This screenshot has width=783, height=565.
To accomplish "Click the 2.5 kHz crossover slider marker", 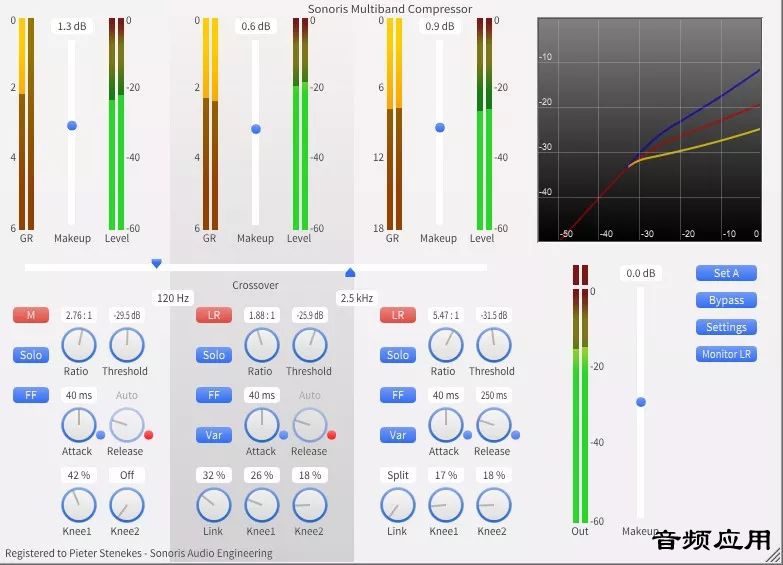I will click(x=350, y=272).
